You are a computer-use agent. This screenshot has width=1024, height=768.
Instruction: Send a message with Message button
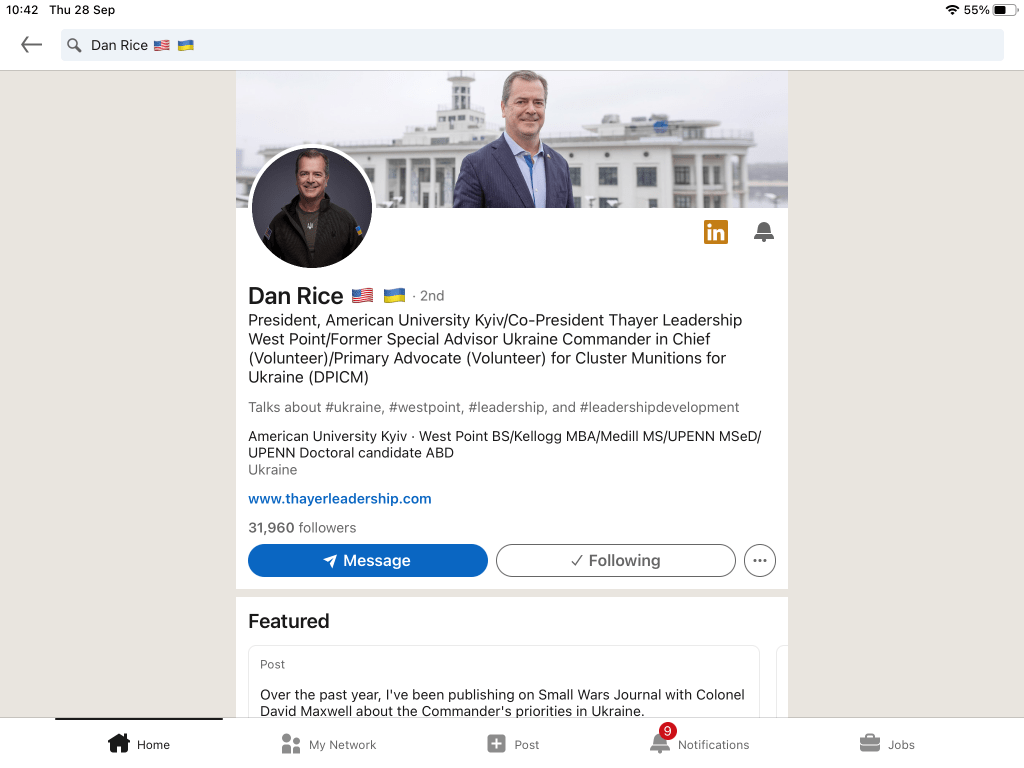coord(368,560)
